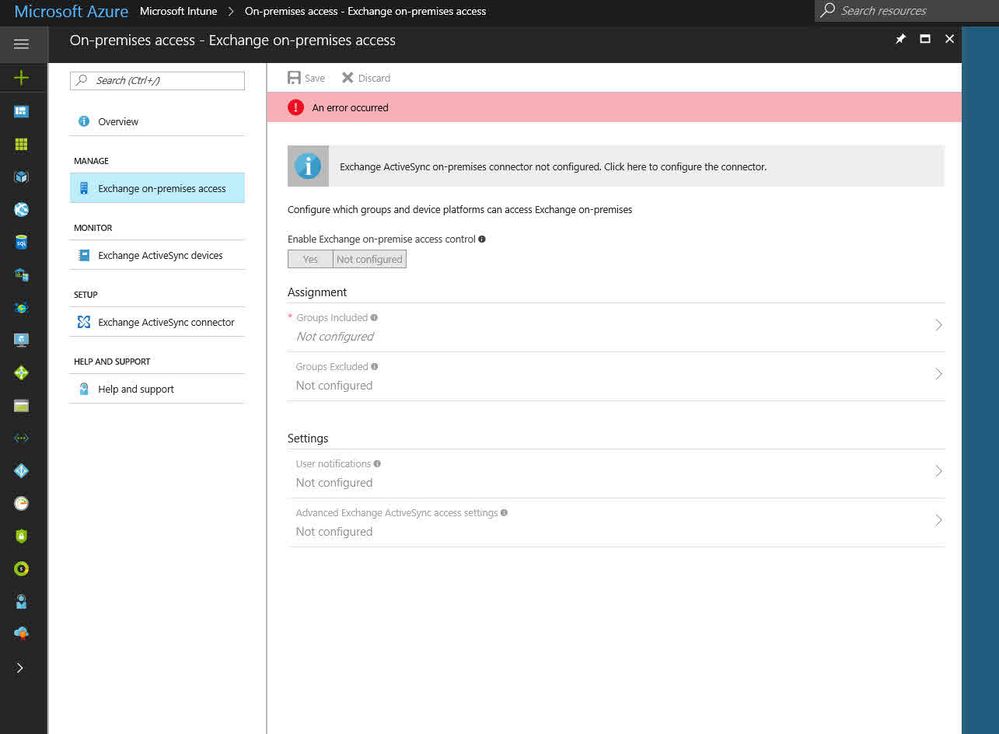
Task: Open the Monitor gauge icon
Action: (21, 503)
